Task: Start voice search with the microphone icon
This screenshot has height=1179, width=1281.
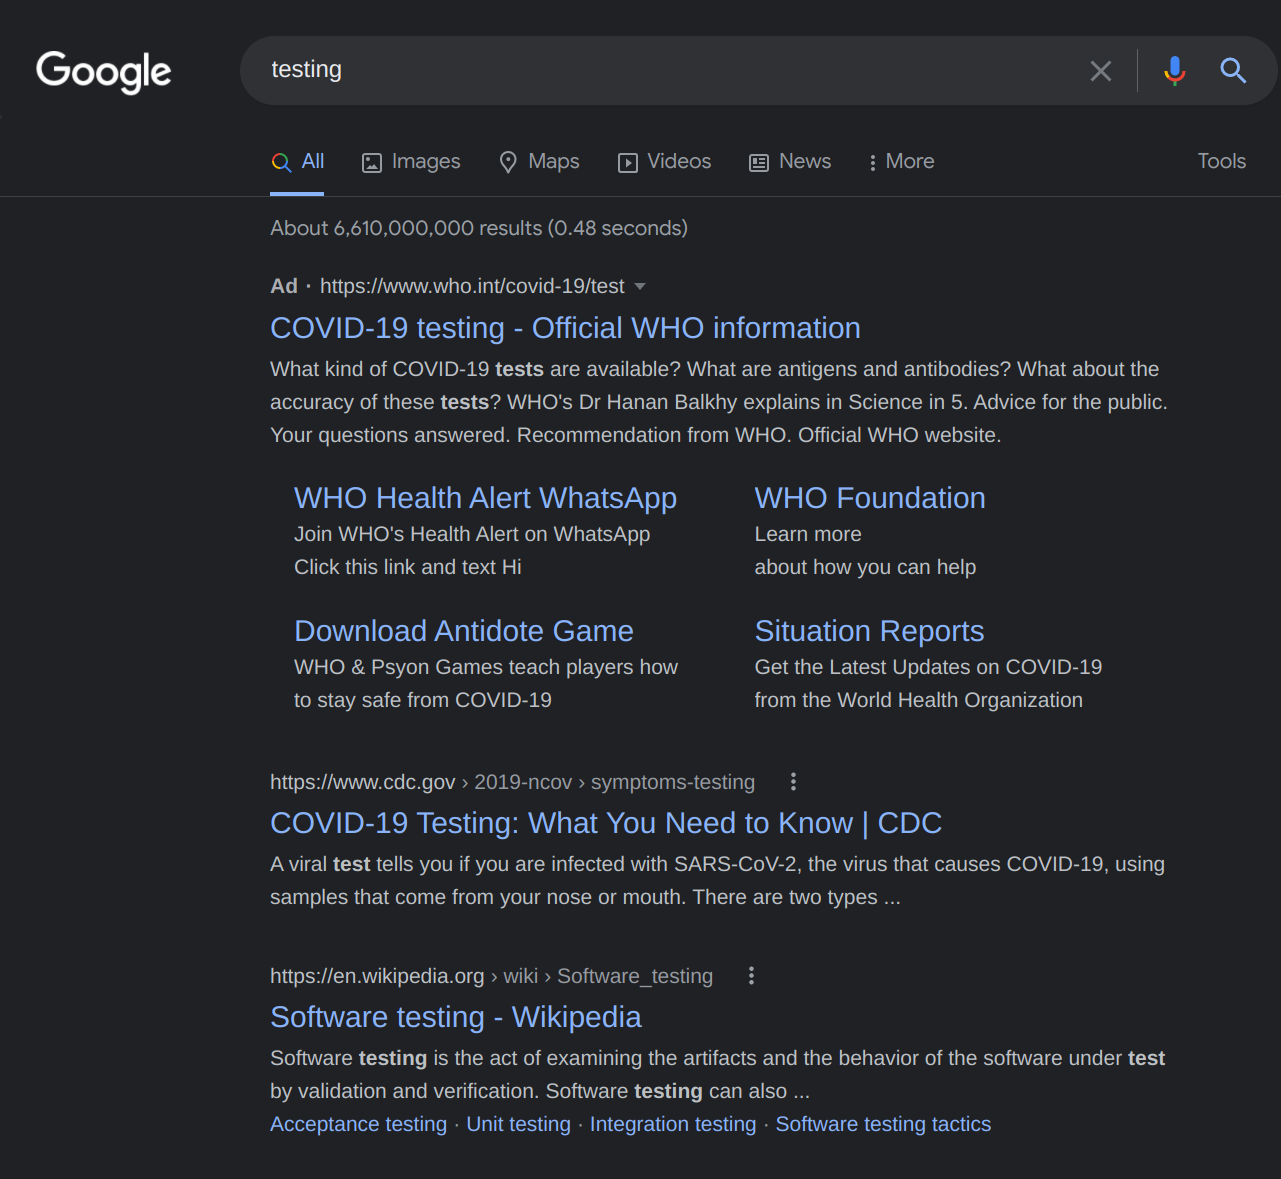Action: [x=1175, y=71]
